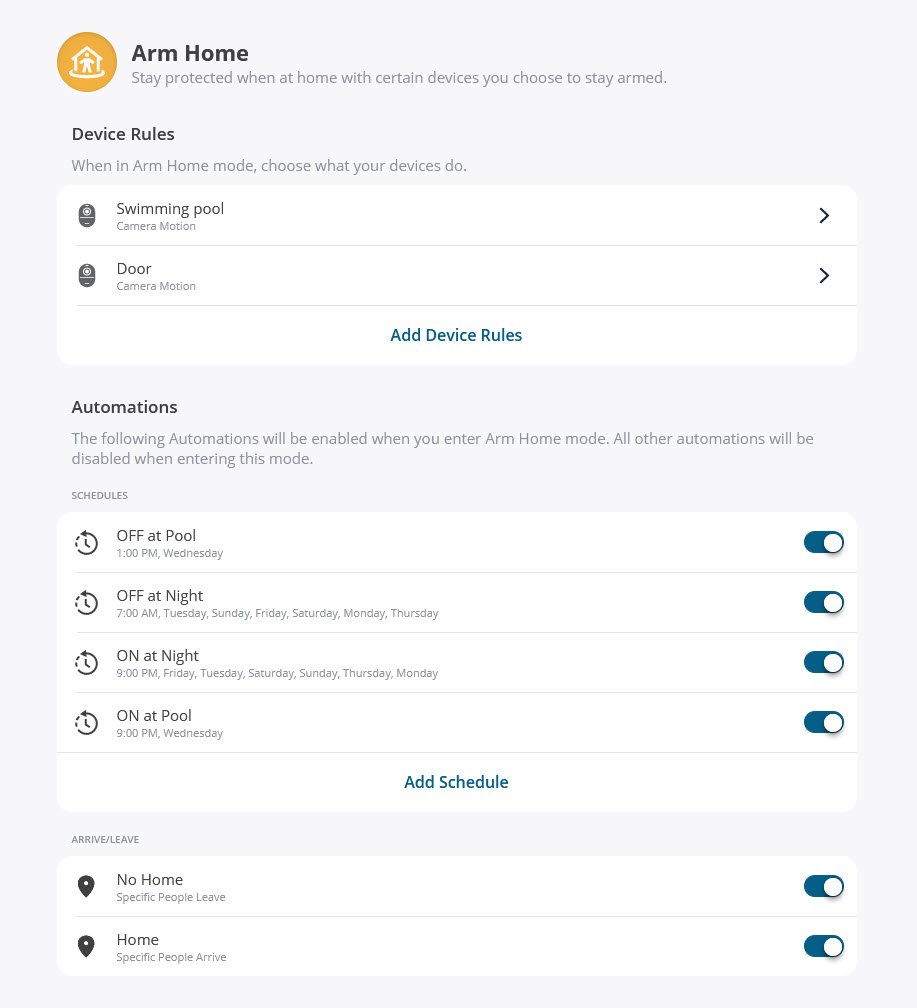The width and height of the screenshot is (917, 1008).
Task: Click Add Schedule
Action: pyautogui.click(x=456, y=782)
